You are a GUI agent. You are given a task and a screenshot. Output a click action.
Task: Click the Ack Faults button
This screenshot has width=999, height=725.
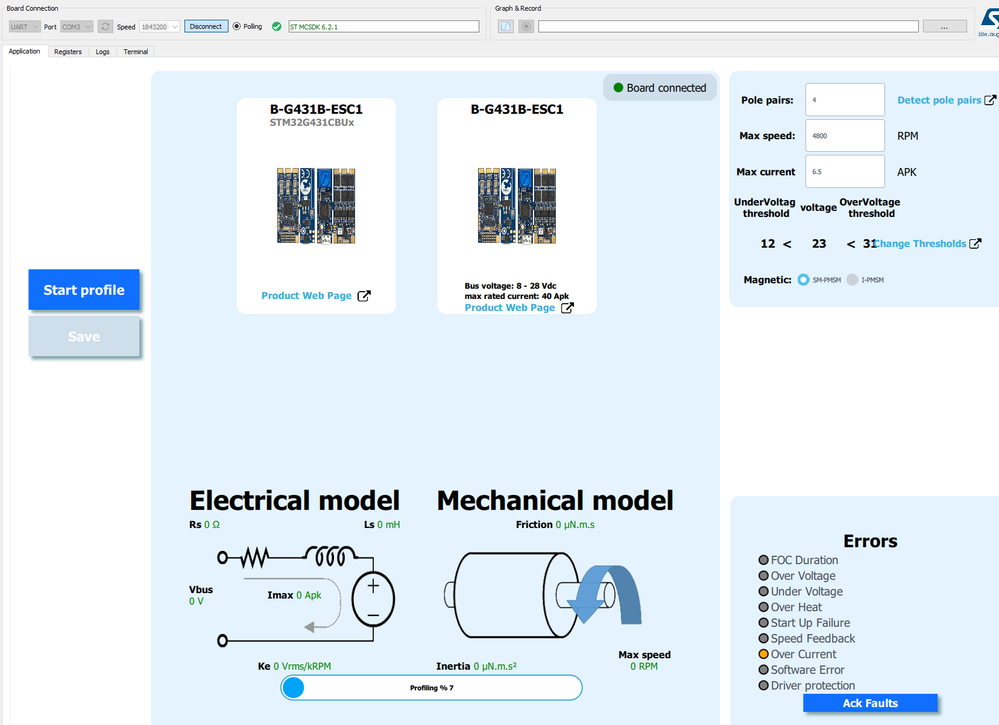[x=870, y=703]
